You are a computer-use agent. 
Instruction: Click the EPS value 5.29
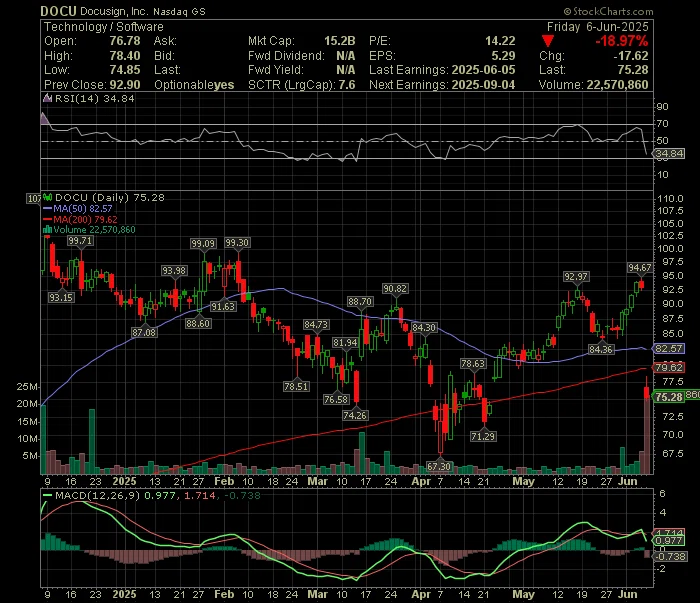pyautogui.click(x=503, y=56)
